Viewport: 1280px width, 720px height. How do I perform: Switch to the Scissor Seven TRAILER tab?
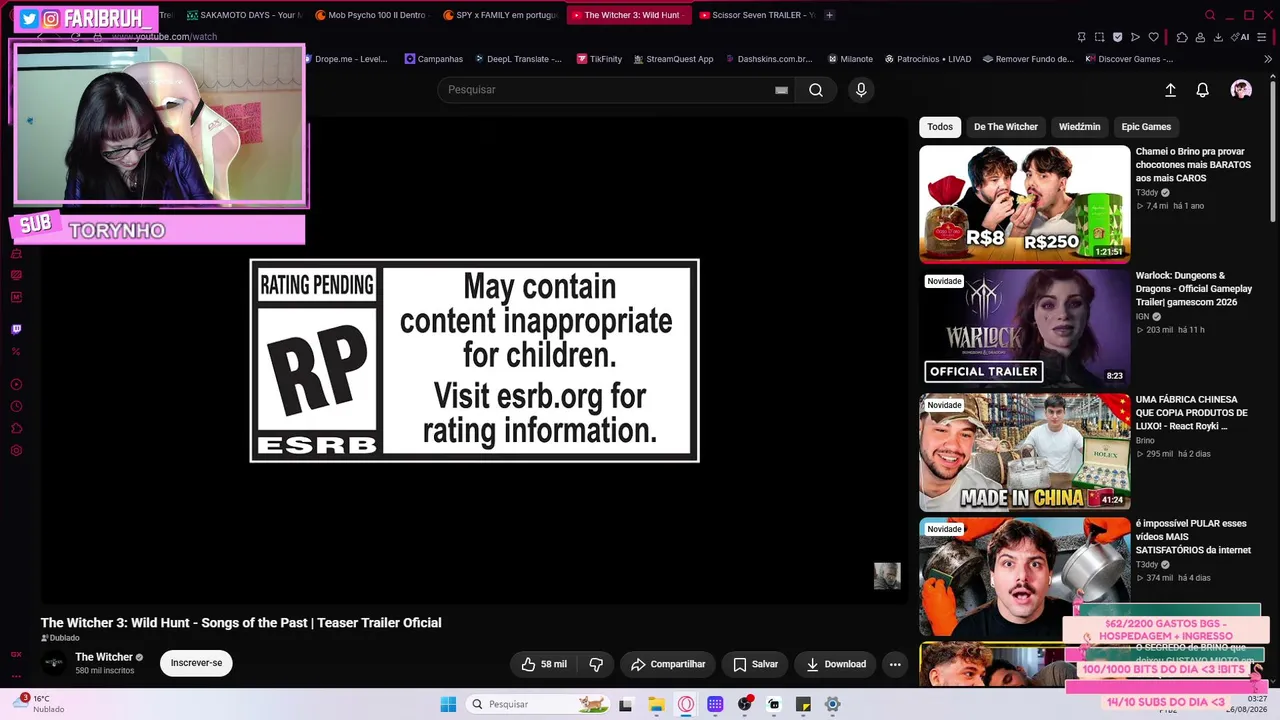756,15
